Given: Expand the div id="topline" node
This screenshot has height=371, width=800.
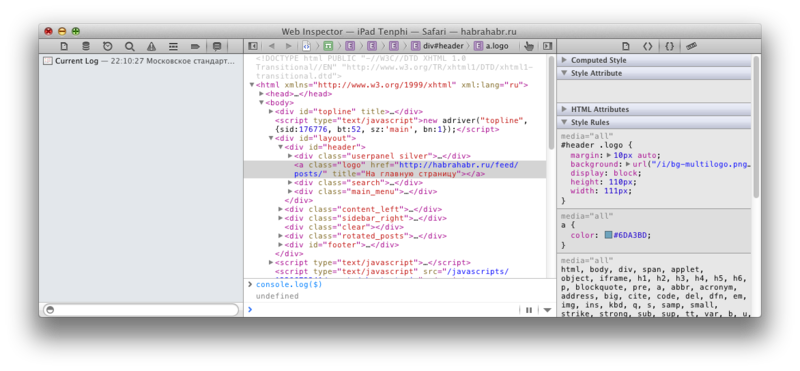Looking at the screenshot, I should [x=271, y=111].
